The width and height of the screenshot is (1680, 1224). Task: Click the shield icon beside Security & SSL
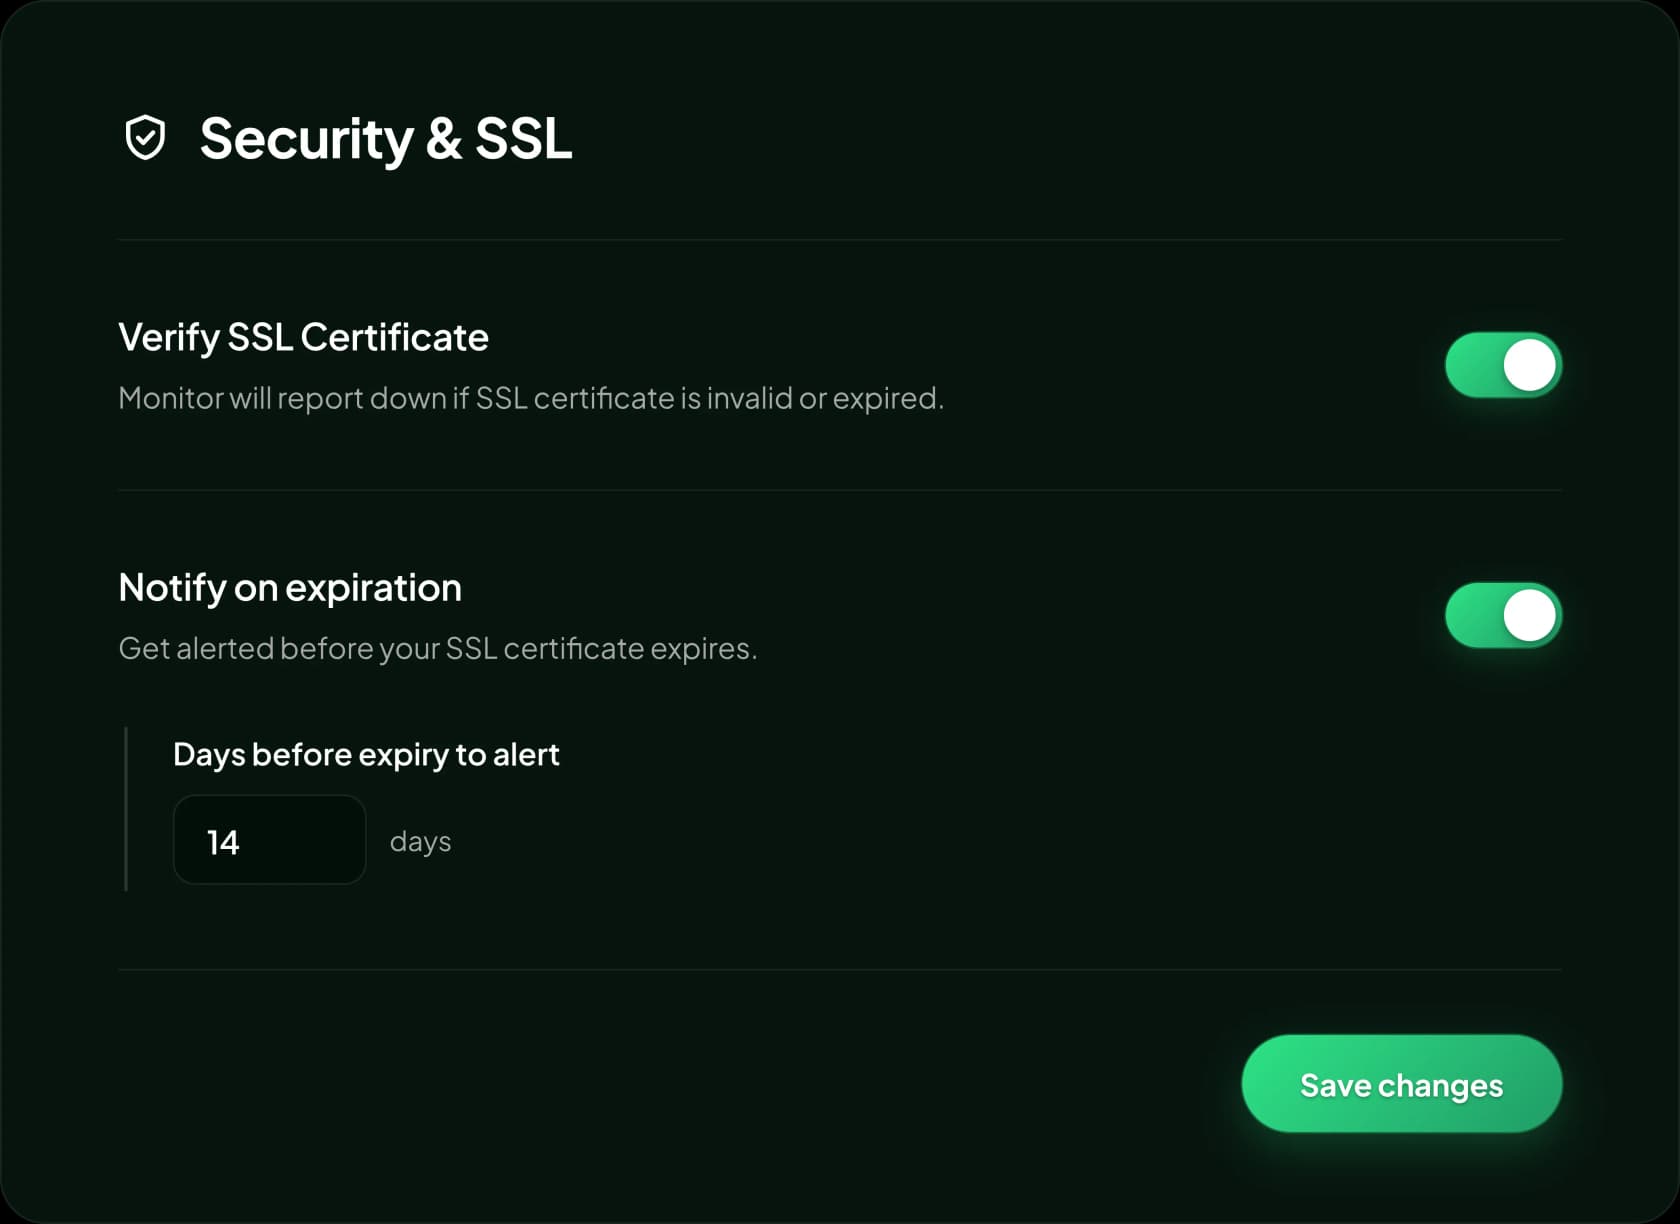coord(145,138)
